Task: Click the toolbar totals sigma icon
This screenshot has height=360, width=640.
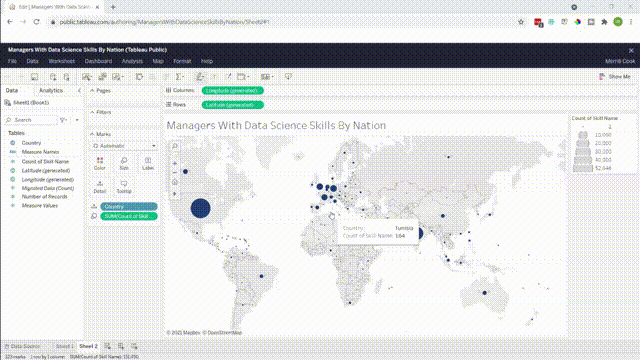Action: pos(179,76)
